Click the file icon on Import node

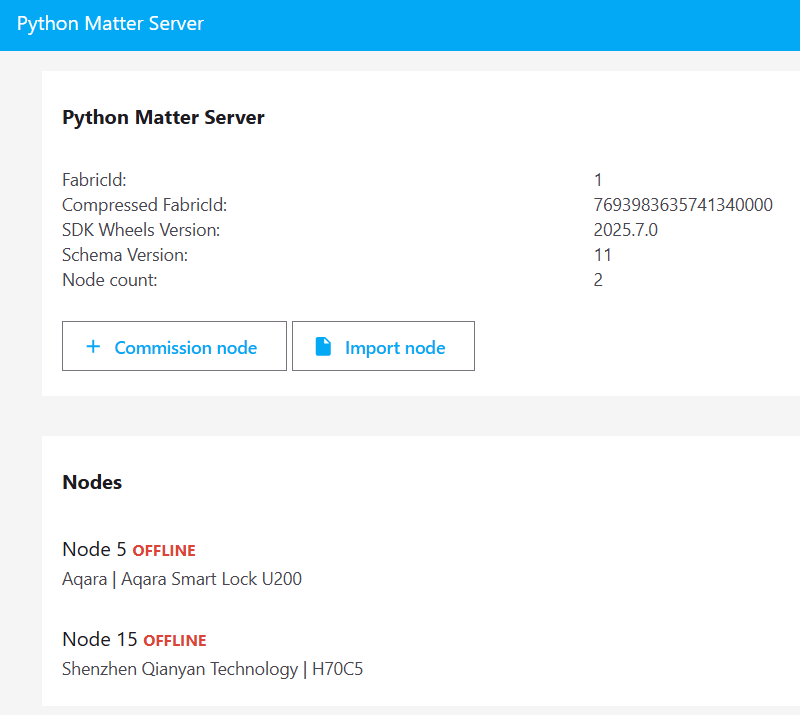click(x=323, y=347)
